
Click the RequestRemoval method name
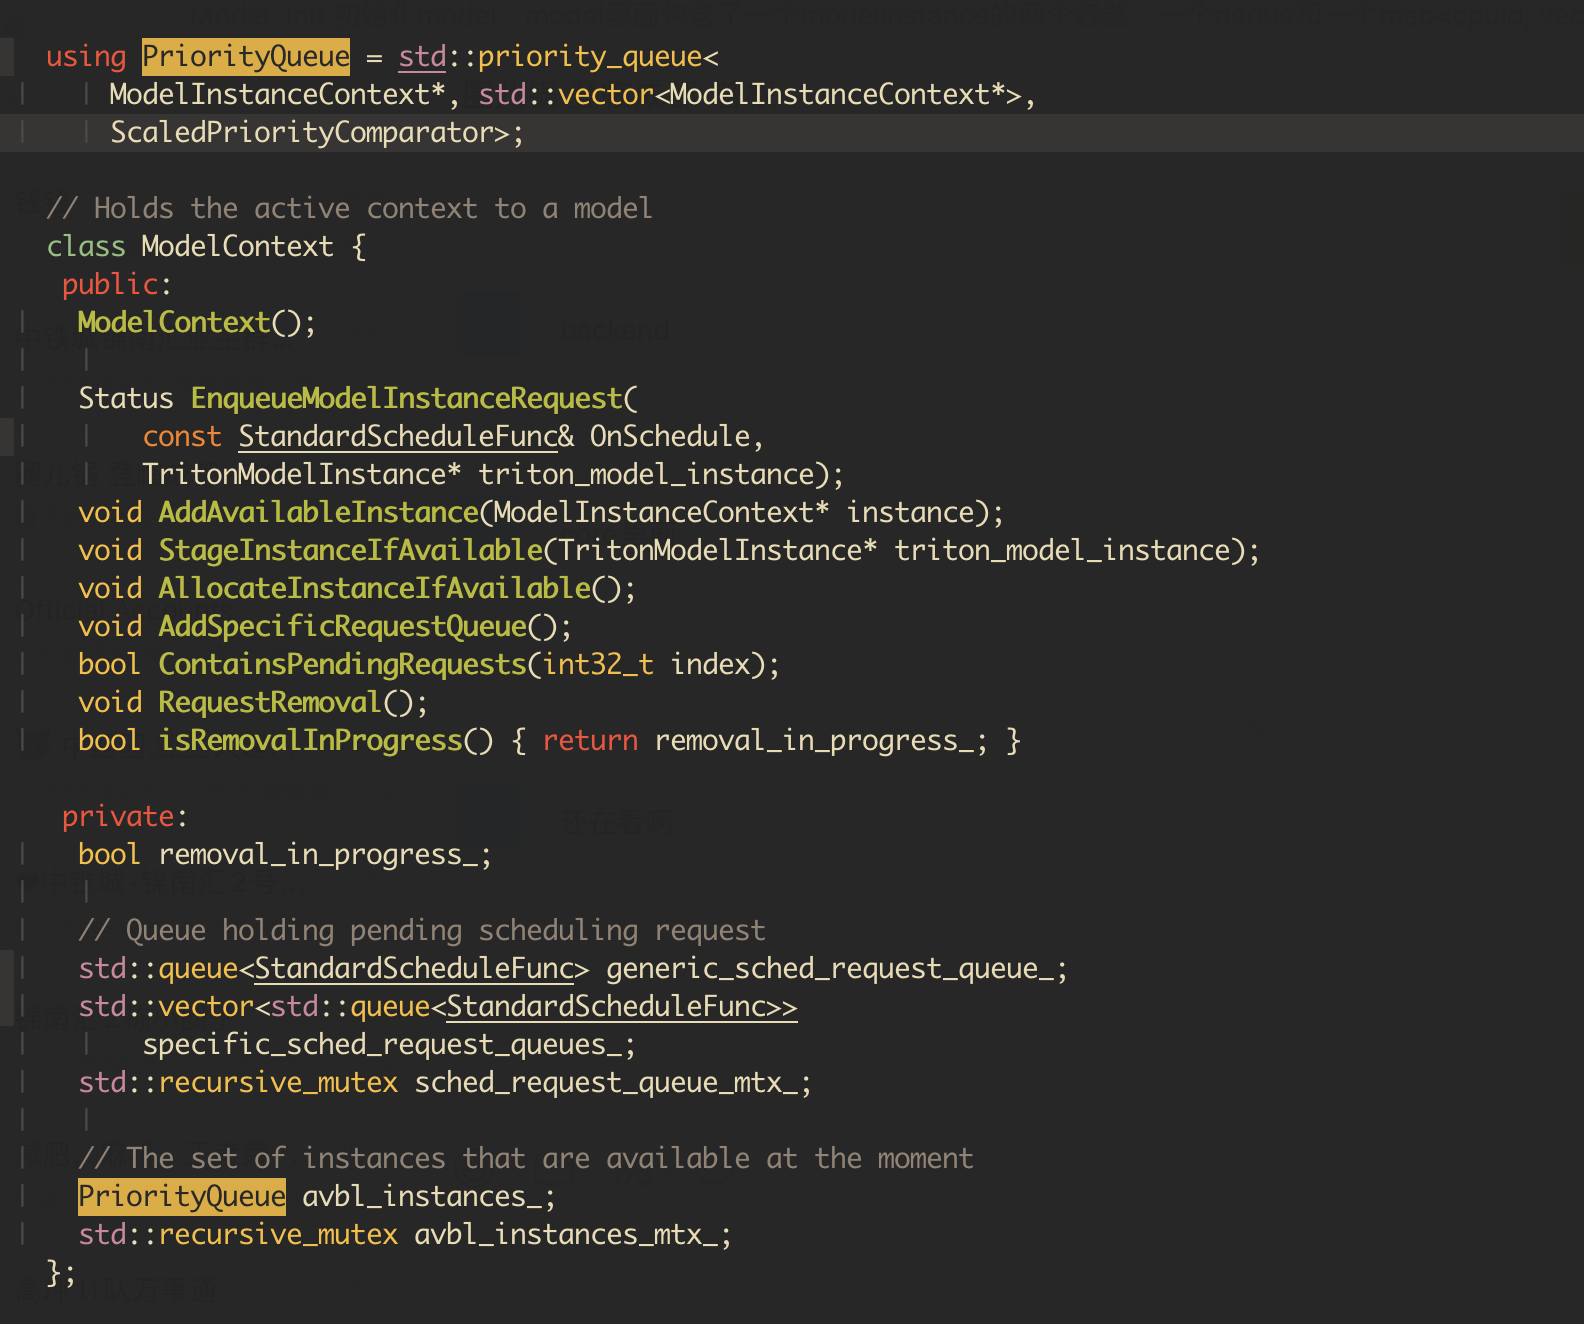point(270,703)
